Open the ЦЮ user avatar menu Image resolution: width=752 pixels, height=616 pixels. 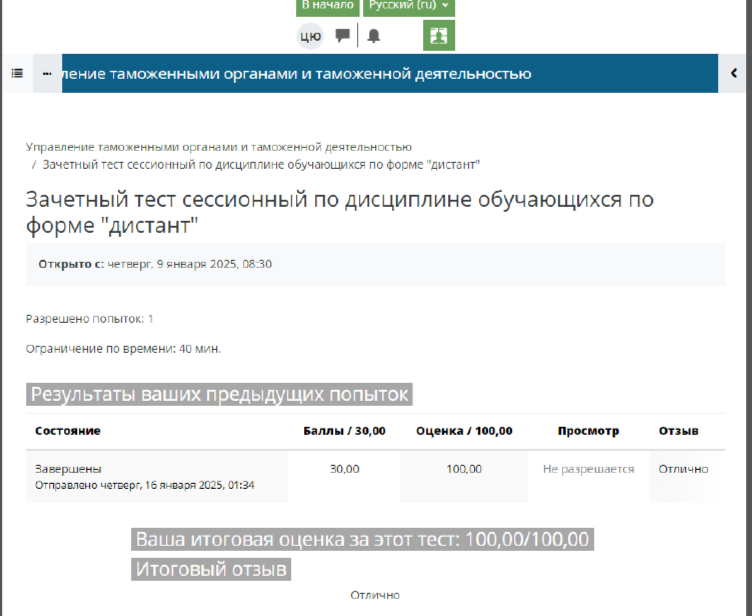click(310, 36)
